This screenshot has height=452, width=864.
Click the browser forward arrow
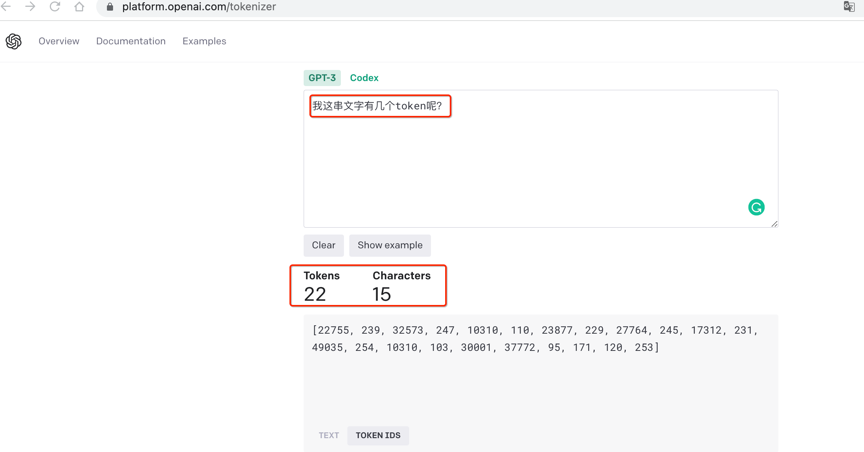pyautogui.click(x=30, y=7)
